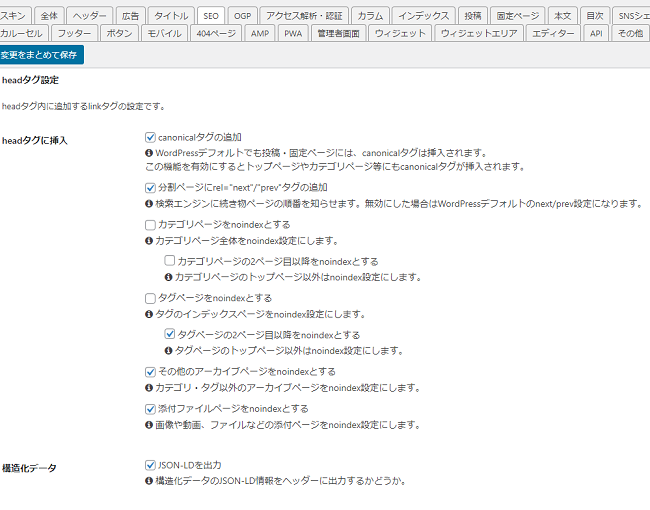Screen dimensions: 650x510
Task: Switch to the ウィジェットエリア tab
Action: 479,33
